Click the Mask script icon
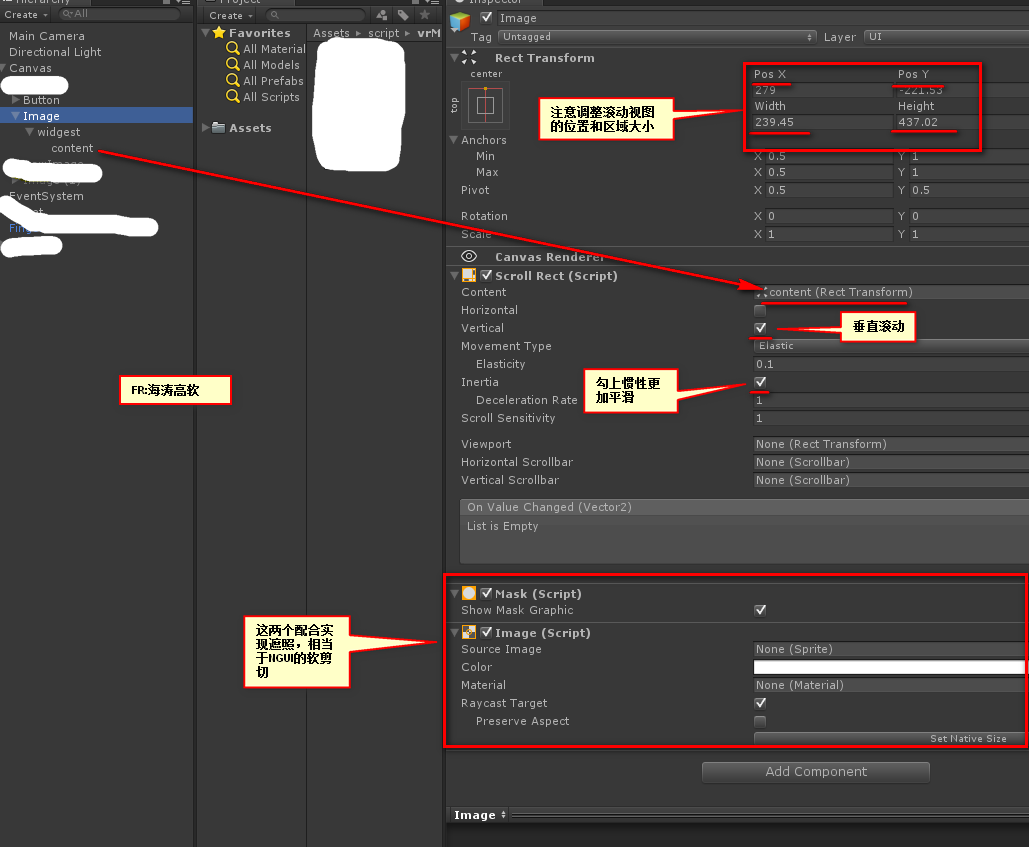The image size is (1029, 847). (x=469, y=594)
